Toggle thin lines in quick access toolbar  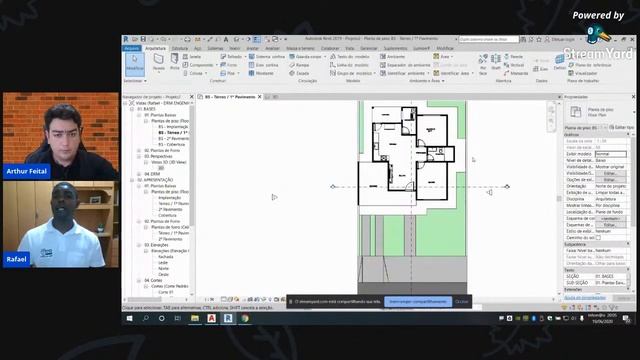click(256, 39)
